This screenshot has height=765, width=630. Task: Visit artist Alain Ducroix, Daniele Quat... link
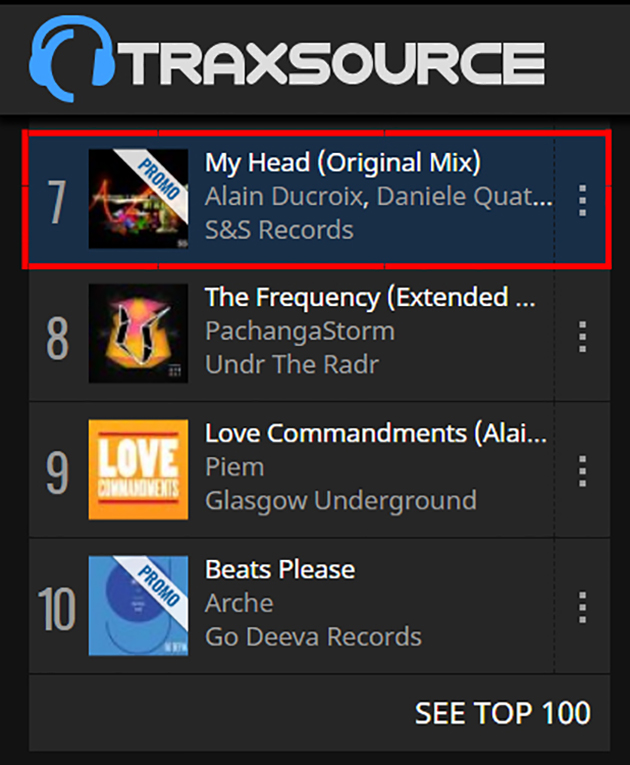(x=379, y=197)
